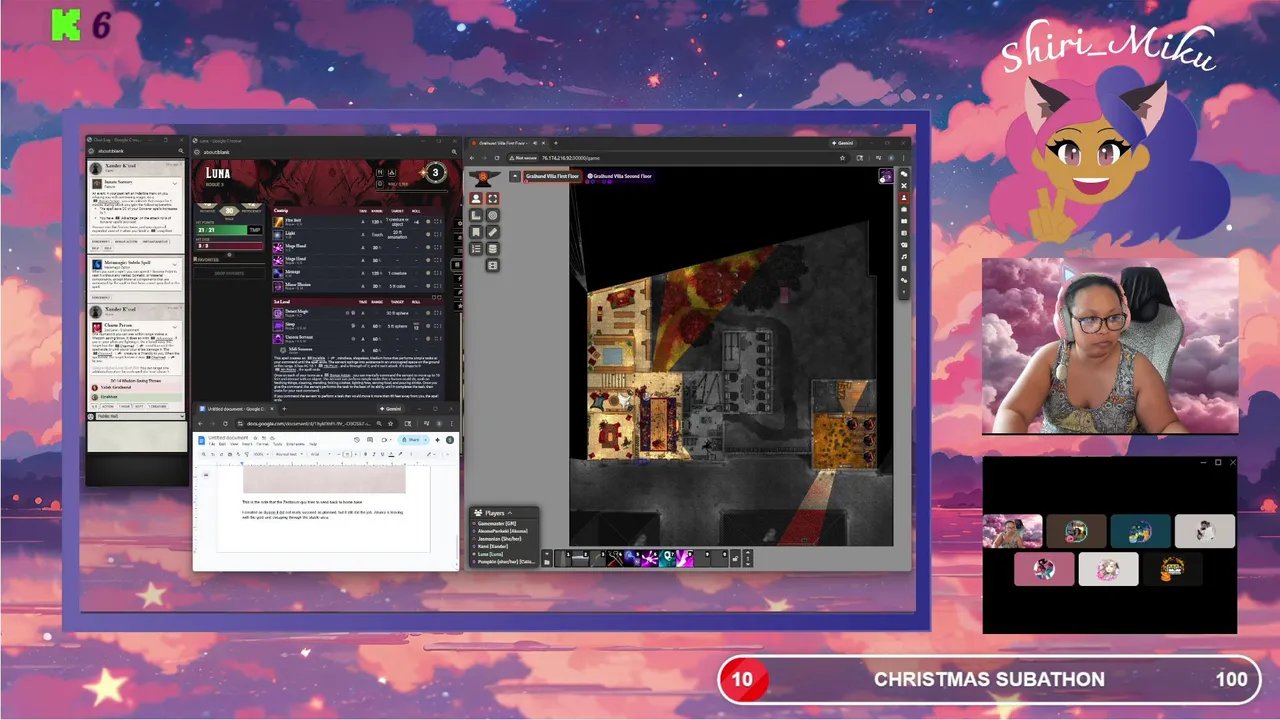Open the Docs text color picker
This screenshot has height=720, width=1280.
(391, 454)
